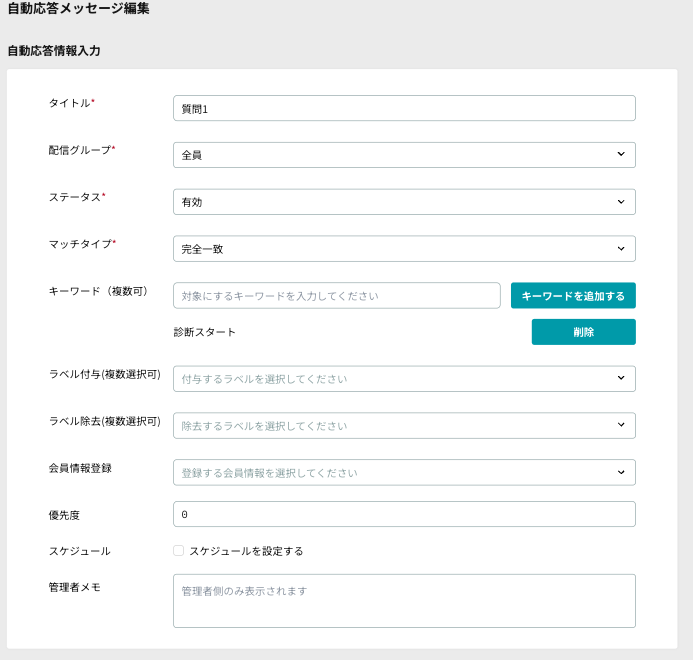Viewport: 693px width, 660px height.
Task: Enable the スケジュールを設定する checkbox
Action: [179, 550]
